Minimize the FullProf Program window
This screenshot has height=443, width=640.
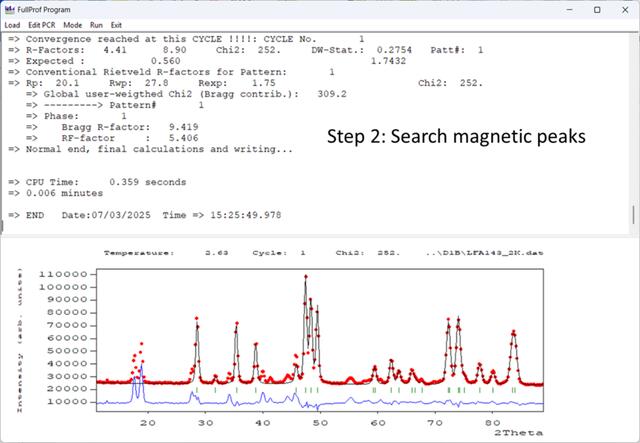pyautogui.click(x=570, y=9)
